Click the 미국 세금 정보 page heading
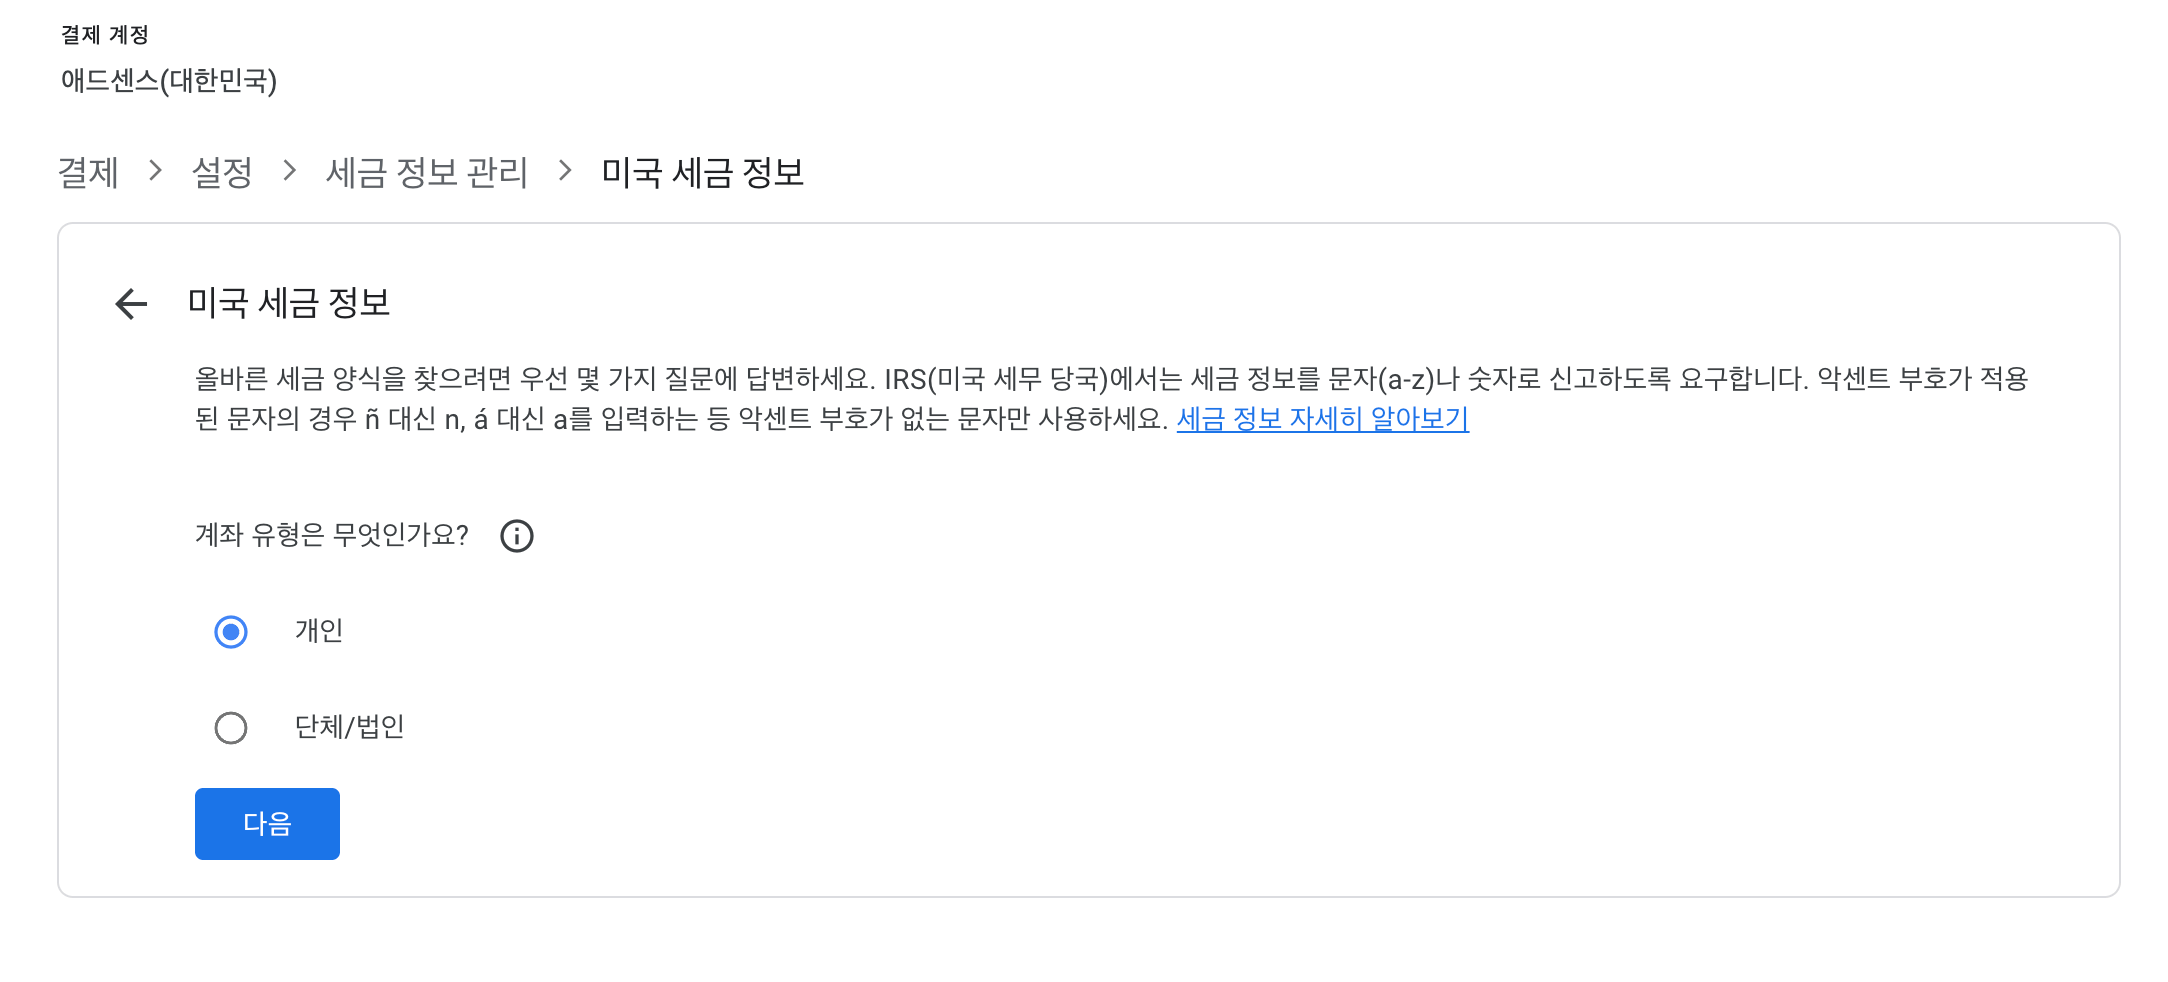The height and width of the screenshot is (982, 2168). (292, 302)
